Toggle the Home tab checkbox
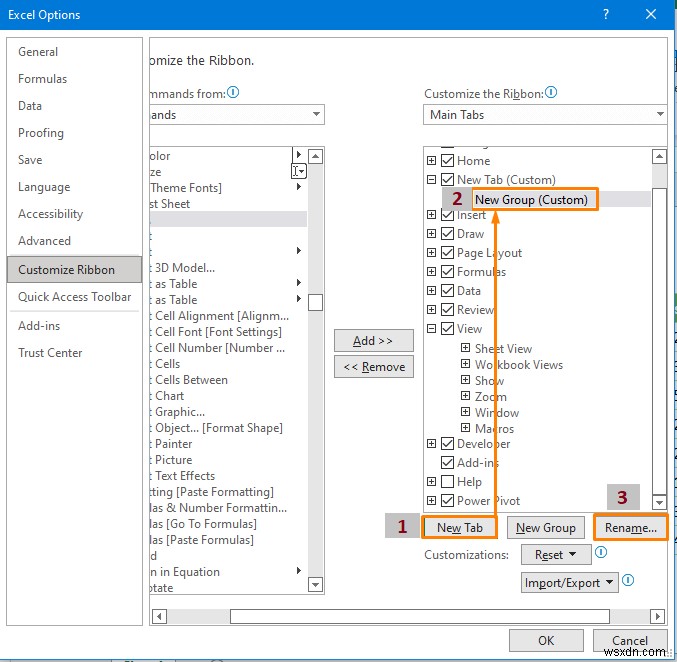The image size is (677, 662). pyautogui.click(x=447, y=161)
